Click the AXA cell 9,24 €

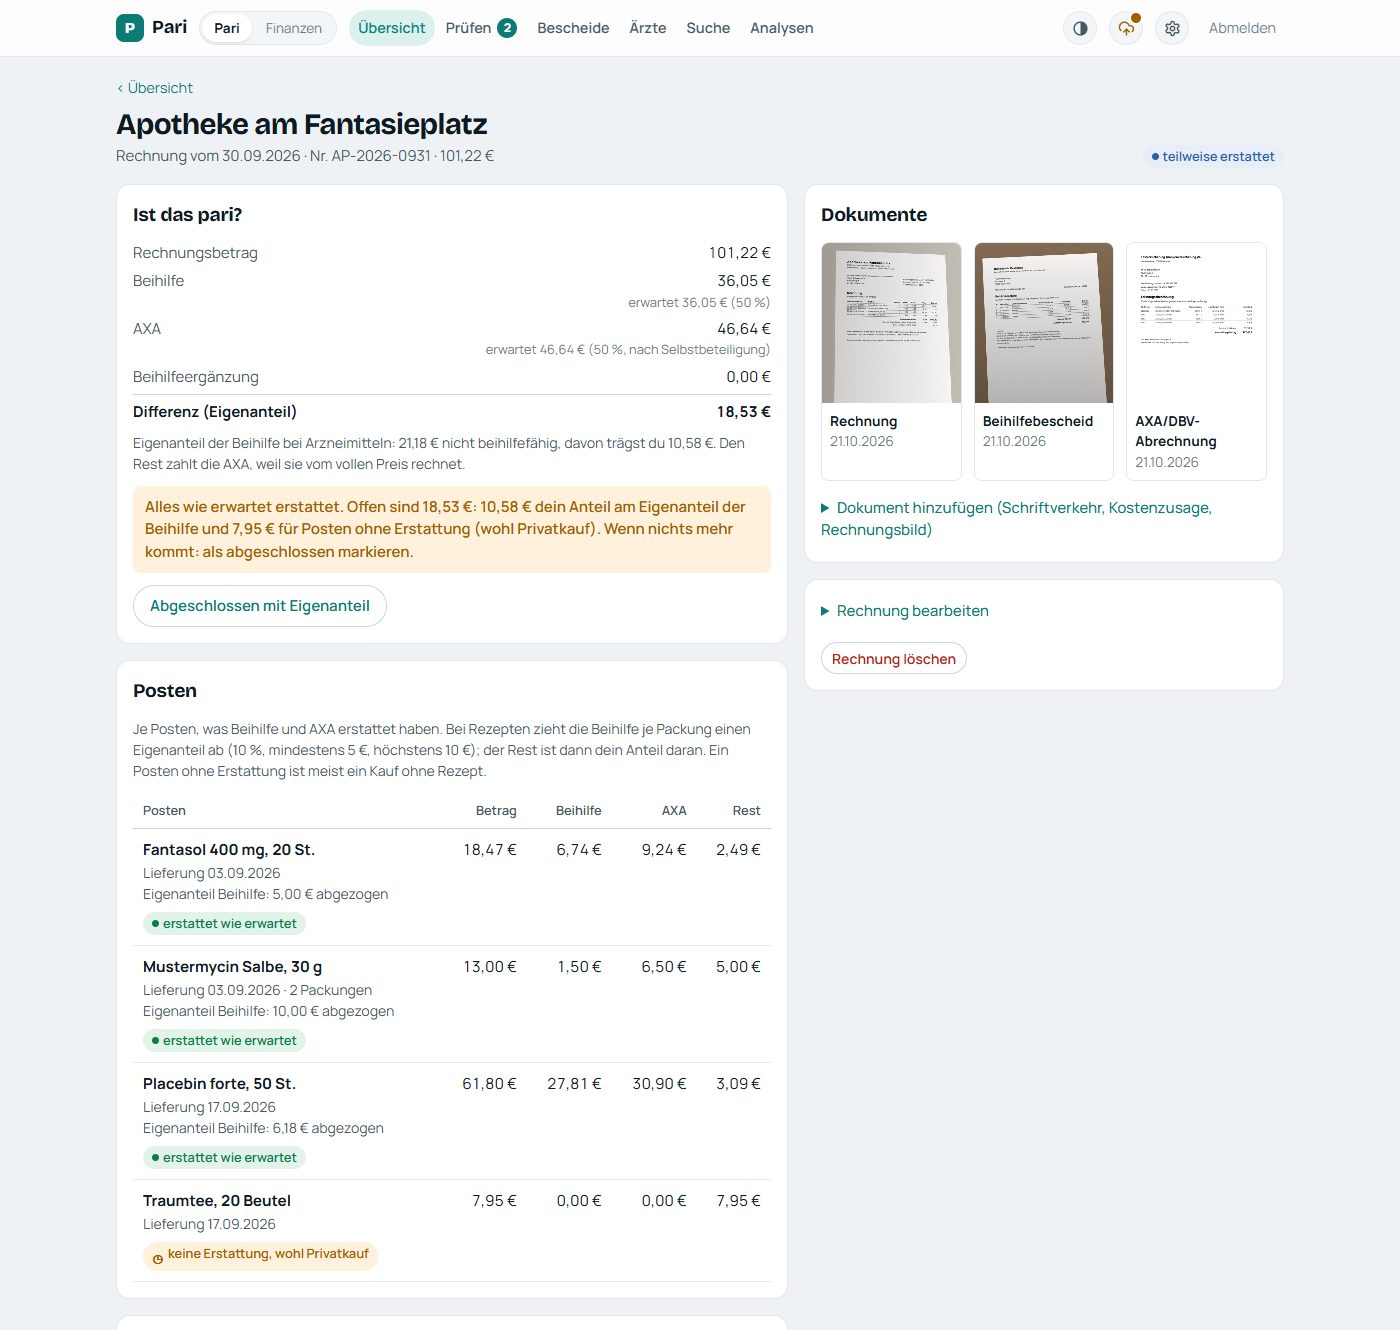point(664,850)
